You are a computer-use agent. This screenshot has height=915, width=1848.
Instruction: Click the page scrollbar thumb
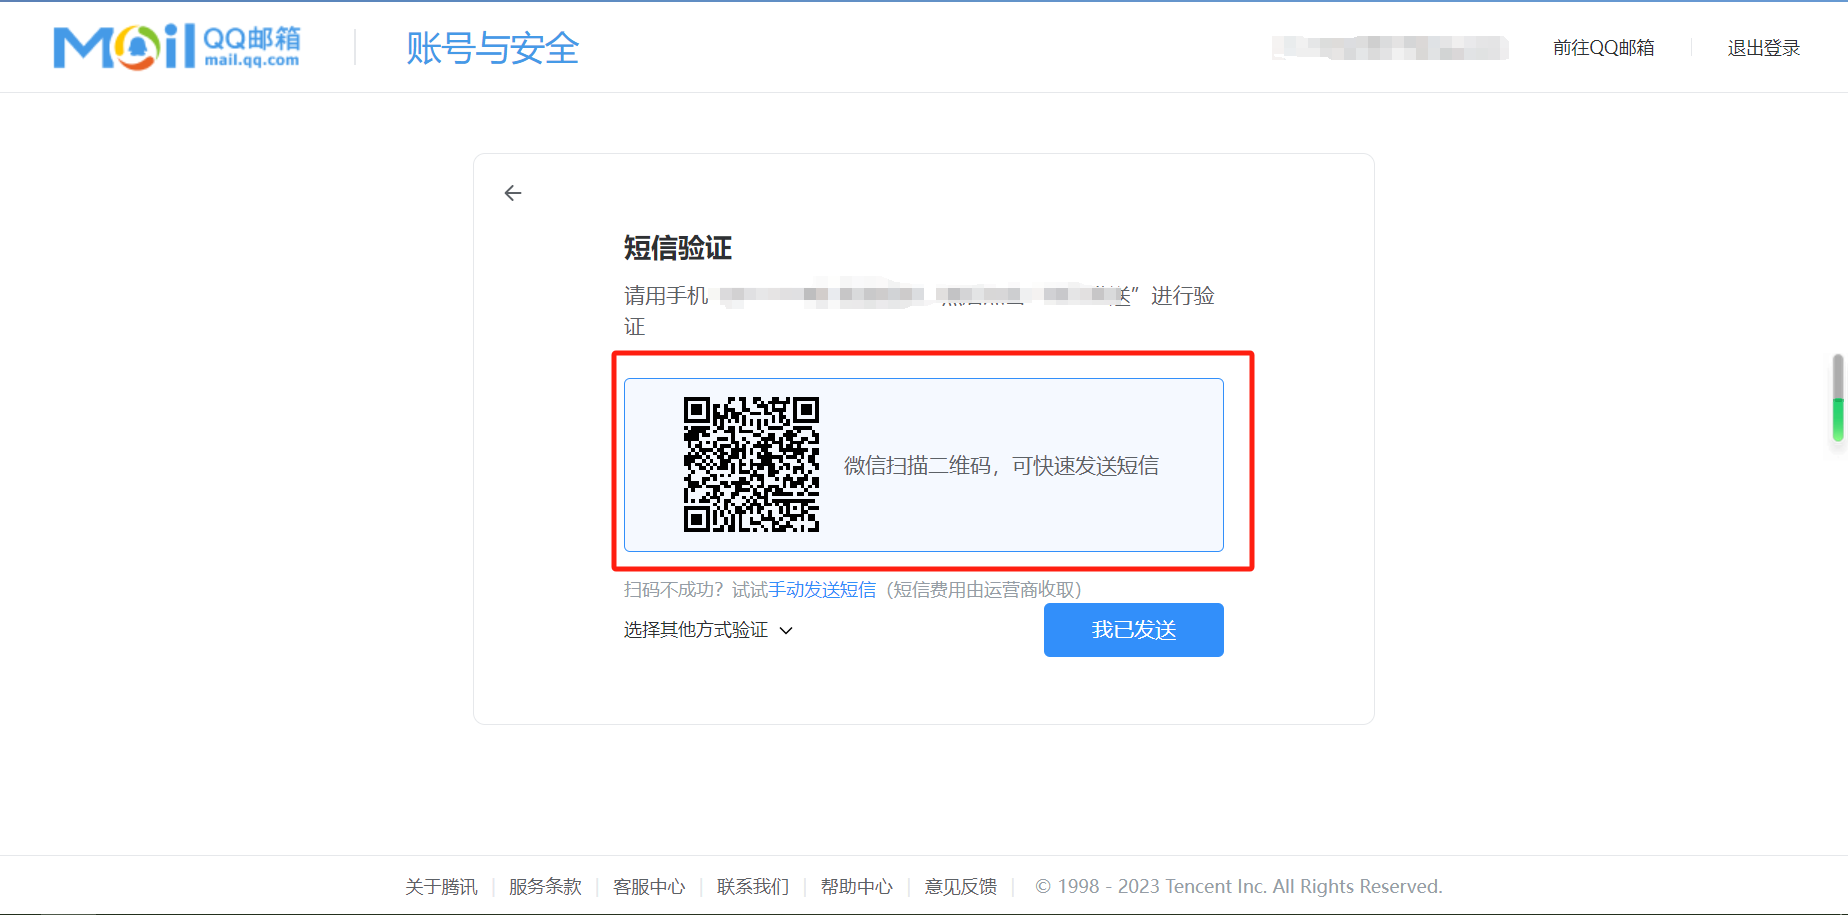tap(1838, 398)
